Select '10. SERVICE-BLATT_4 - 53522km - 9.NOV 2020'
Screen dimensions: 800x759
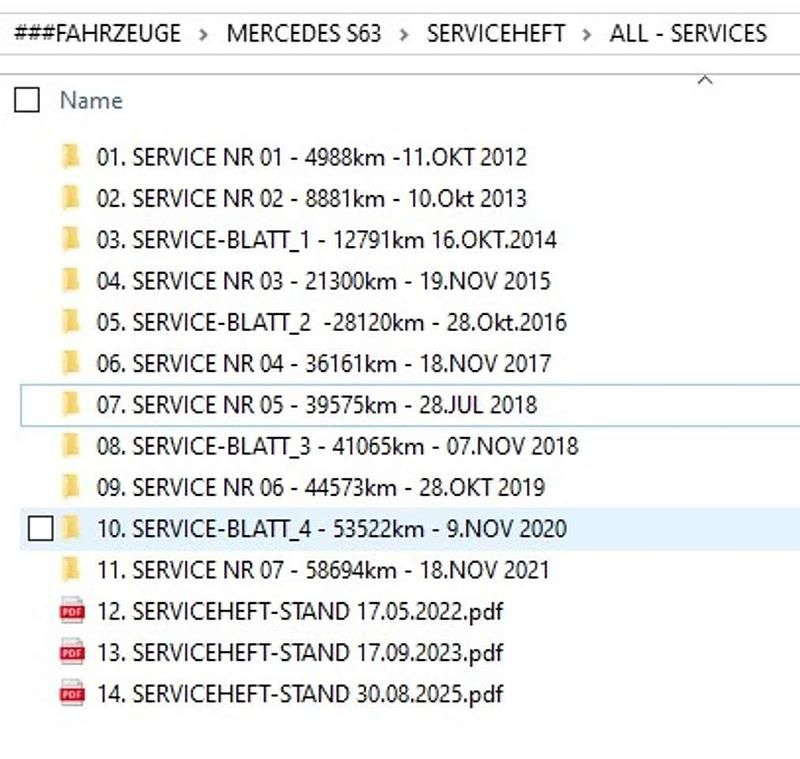point(332,528)
